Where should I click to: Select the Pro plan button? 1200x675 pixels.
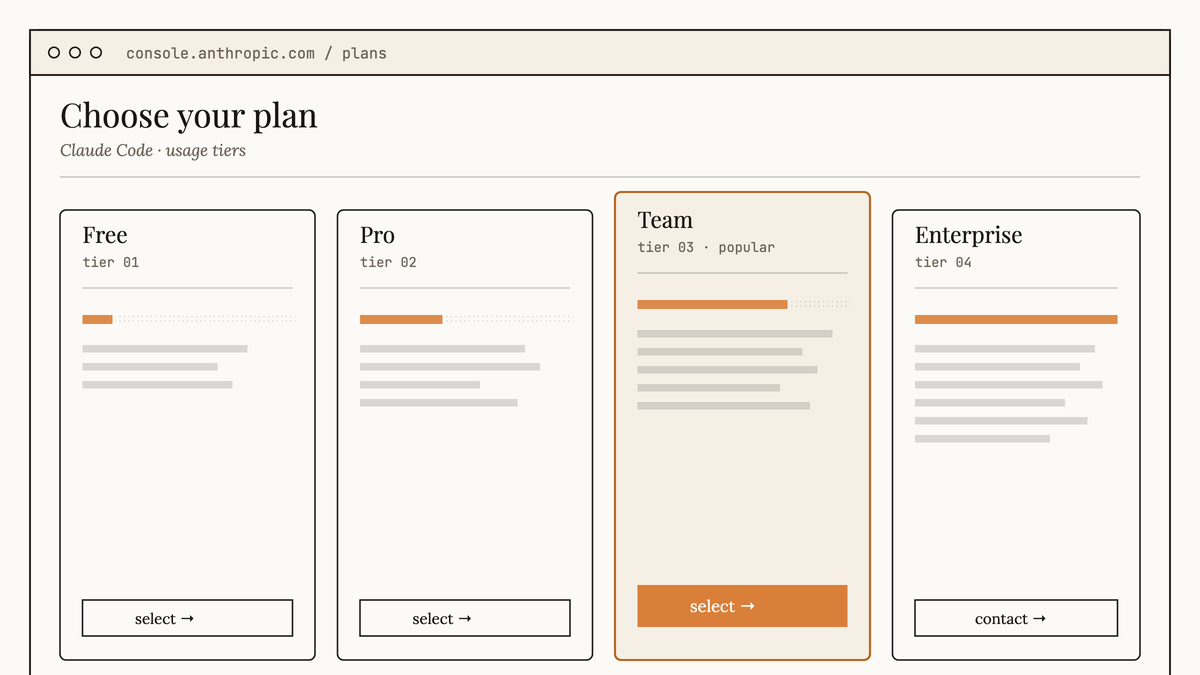tap(465, 618)
